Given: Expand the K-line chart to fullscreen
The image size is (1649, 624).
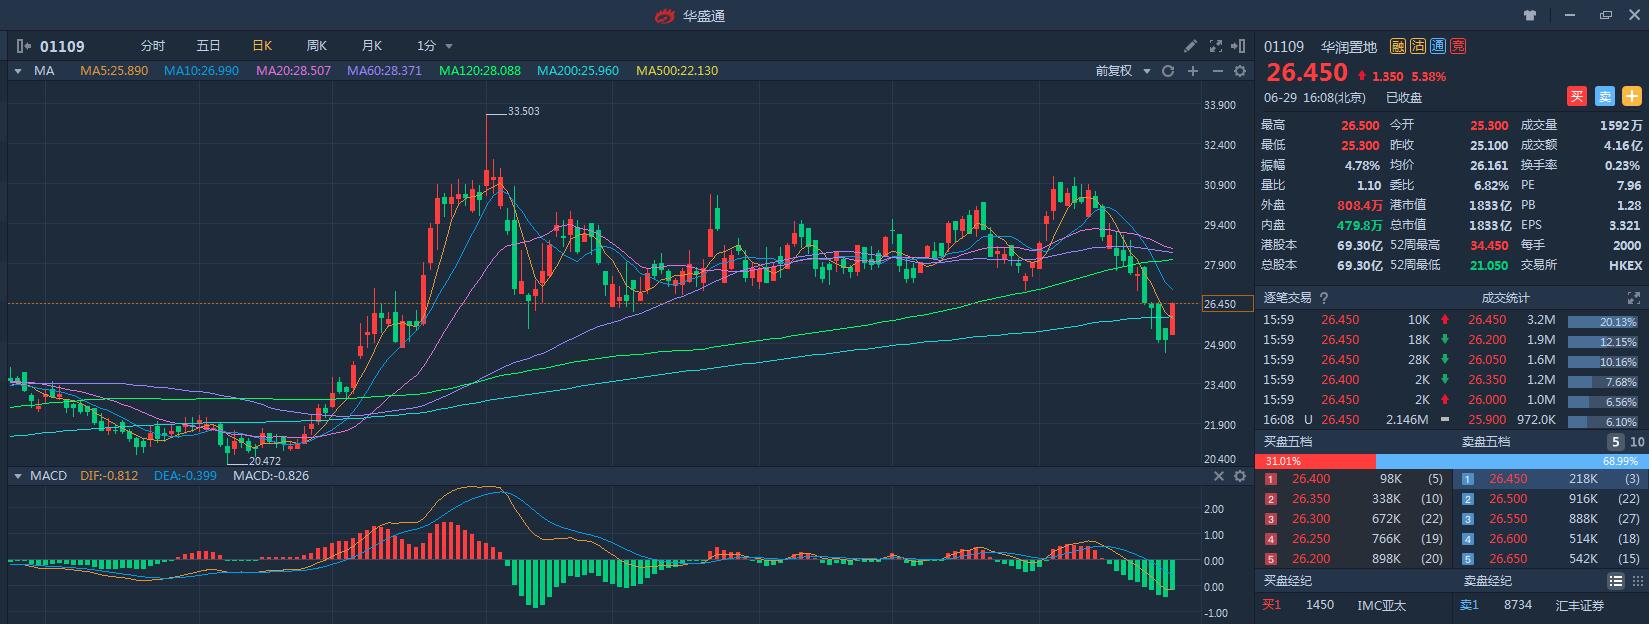Looking at the screenshot, I should [1216, 46].
